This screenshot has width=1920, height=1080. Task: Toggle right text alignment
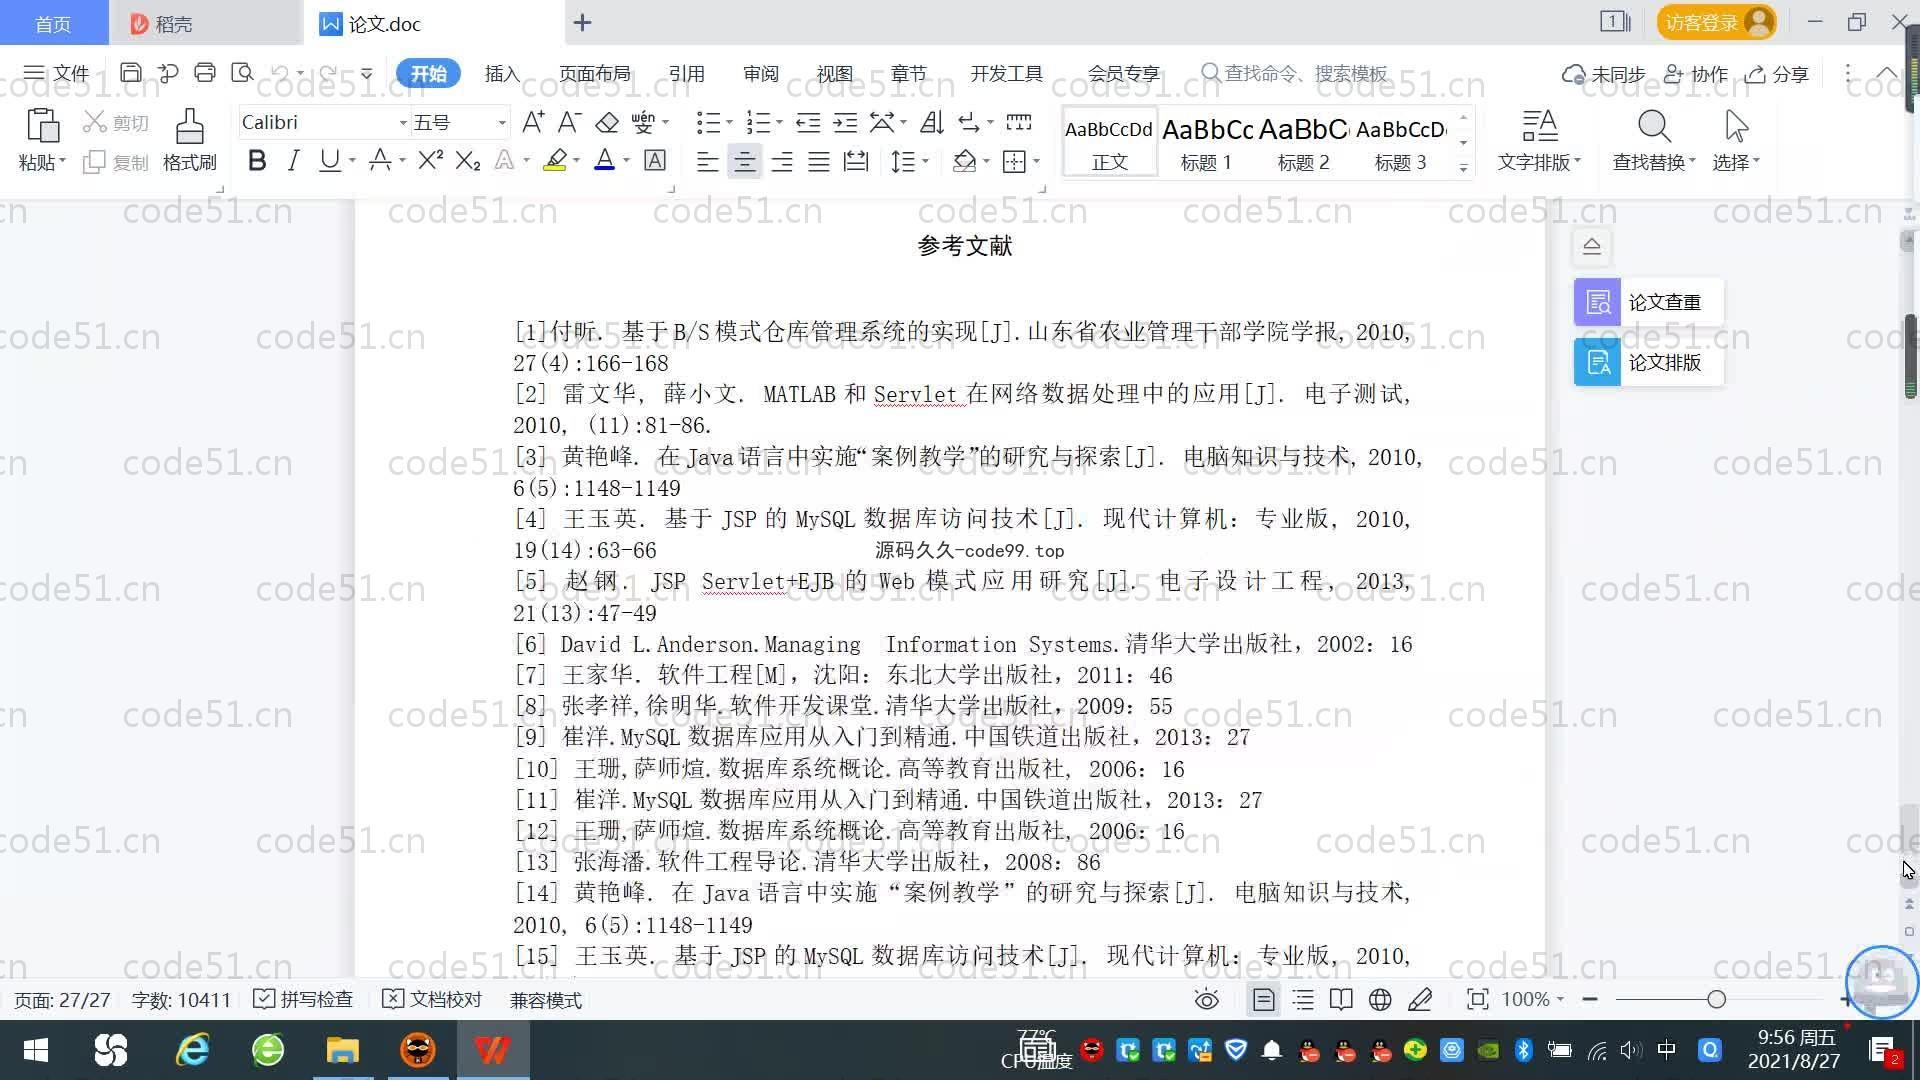(782, 161)
